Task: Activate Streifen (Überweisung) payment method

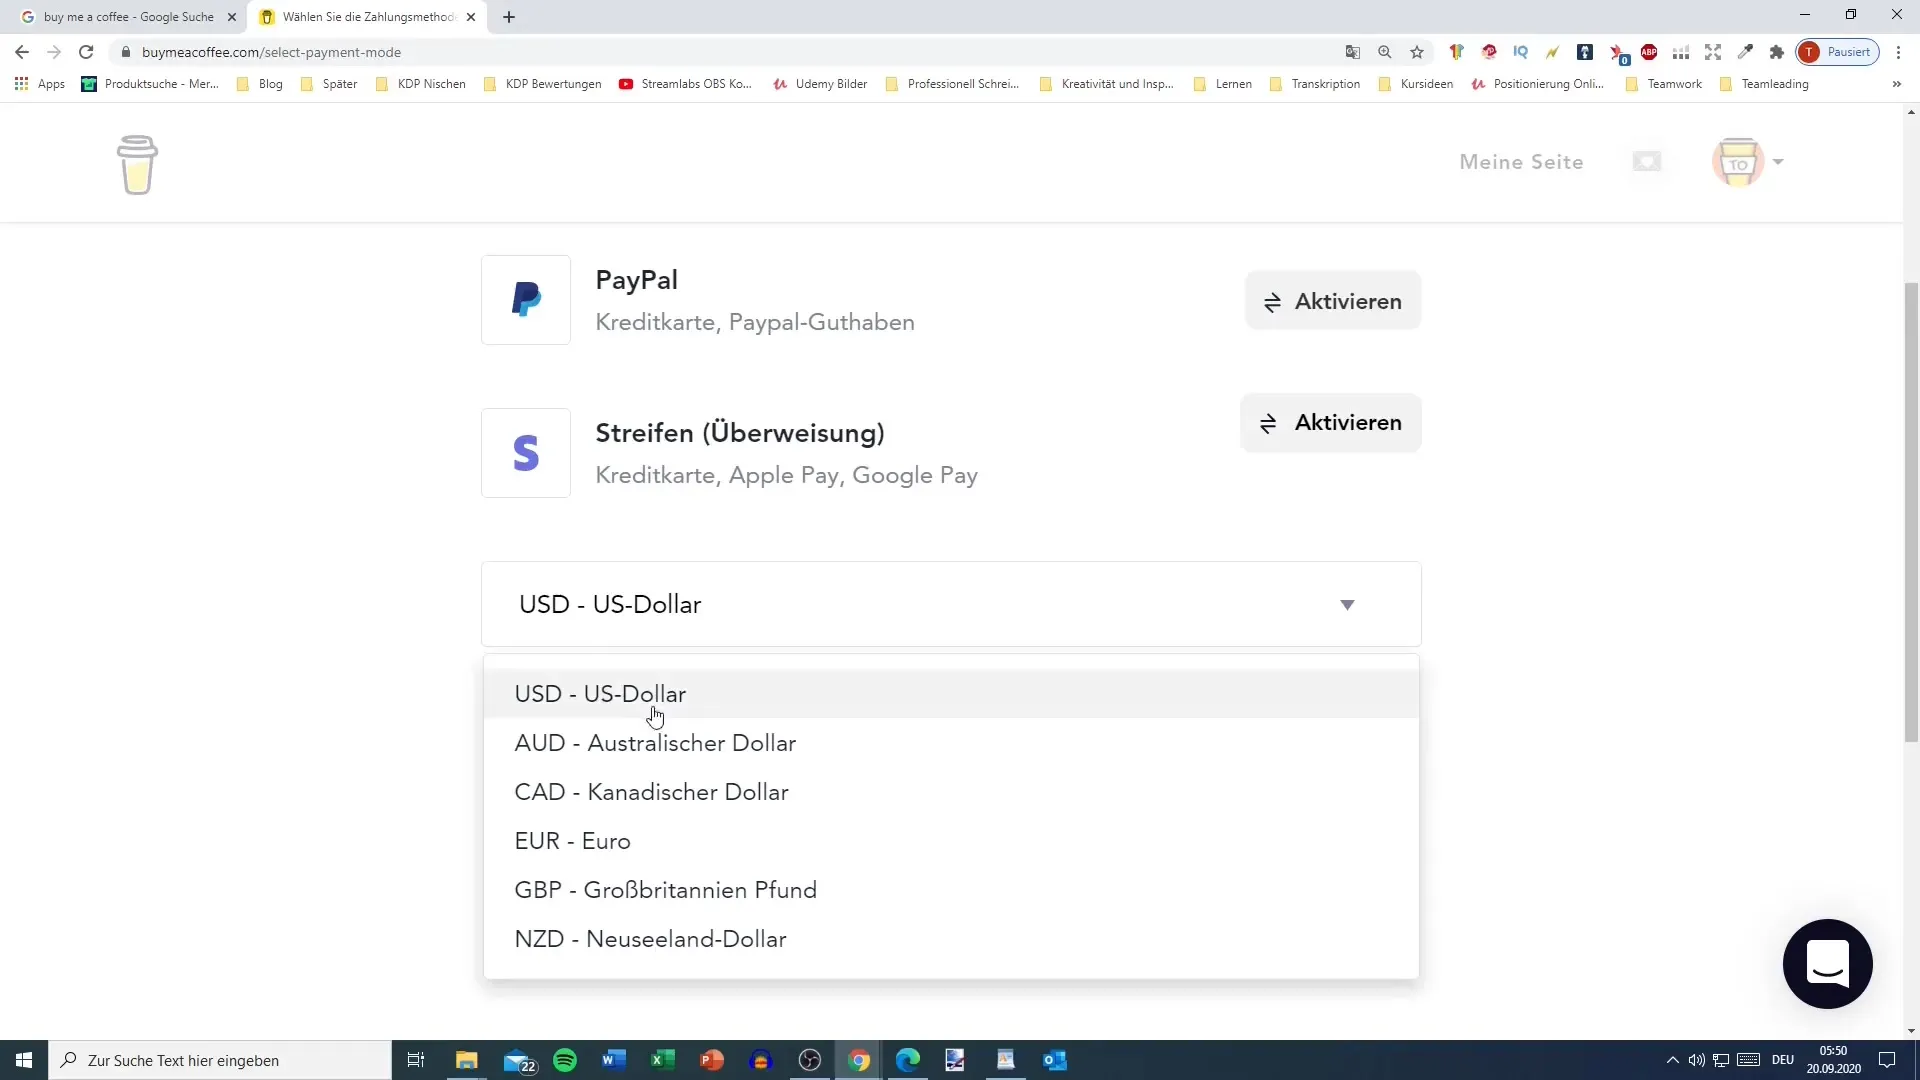Action: (x=1330, y=423)
